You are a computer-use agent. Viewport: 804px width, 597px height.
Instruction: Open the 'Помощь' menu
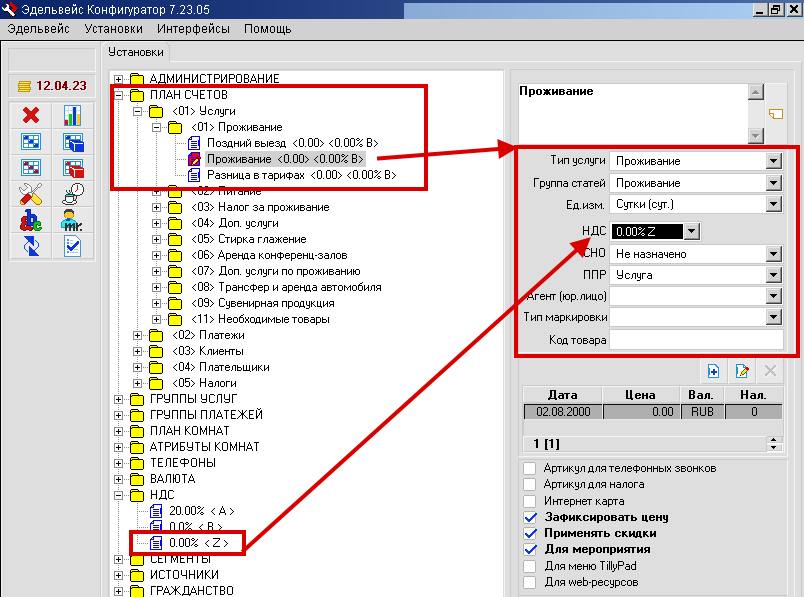tap(267, 29)
